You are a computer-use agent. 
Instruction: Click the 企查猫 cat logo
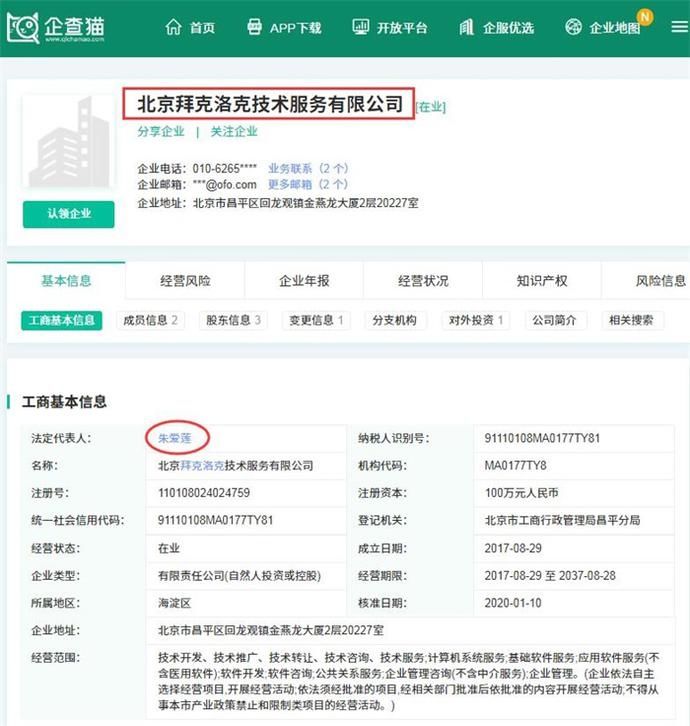click(56, 28)
